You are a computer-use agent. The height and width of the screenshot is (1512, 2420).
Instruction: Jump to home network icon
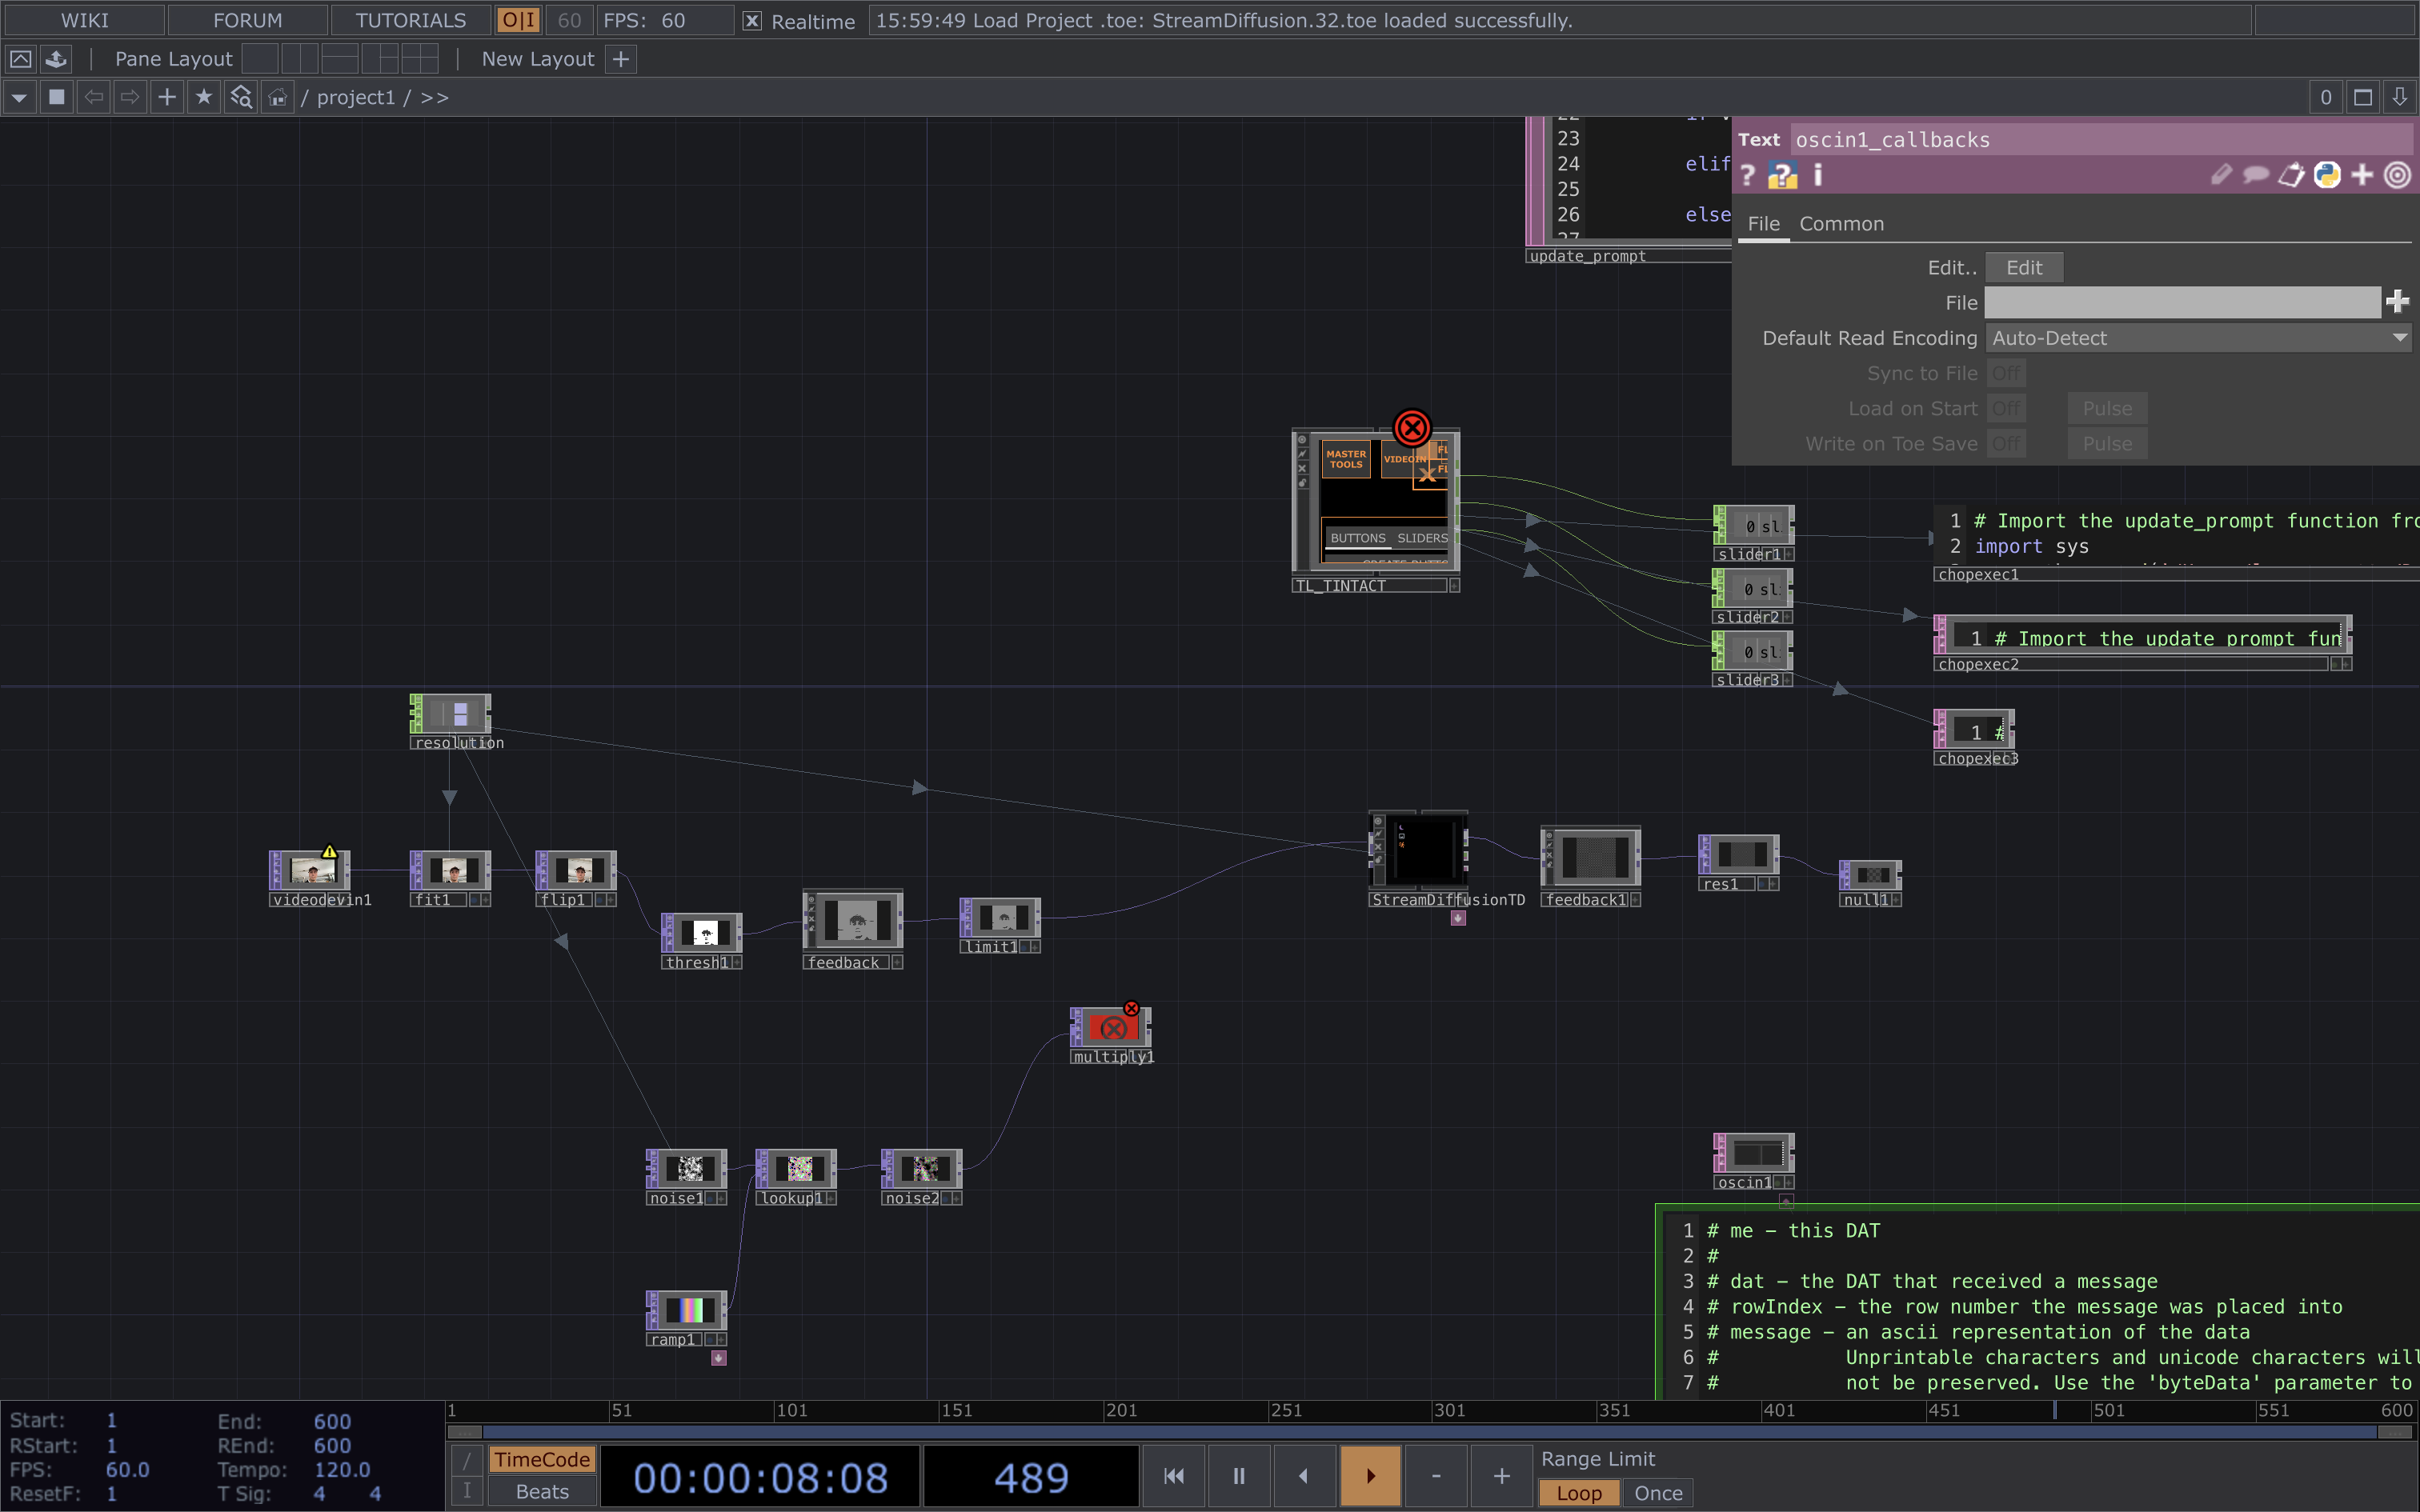click(x=278, y=97)
